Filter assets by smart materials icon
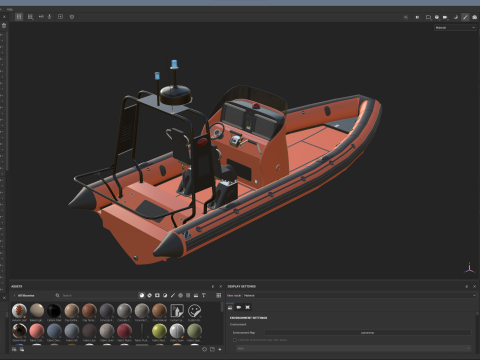Screen dimensions: 480x360 tap(150, 295)
